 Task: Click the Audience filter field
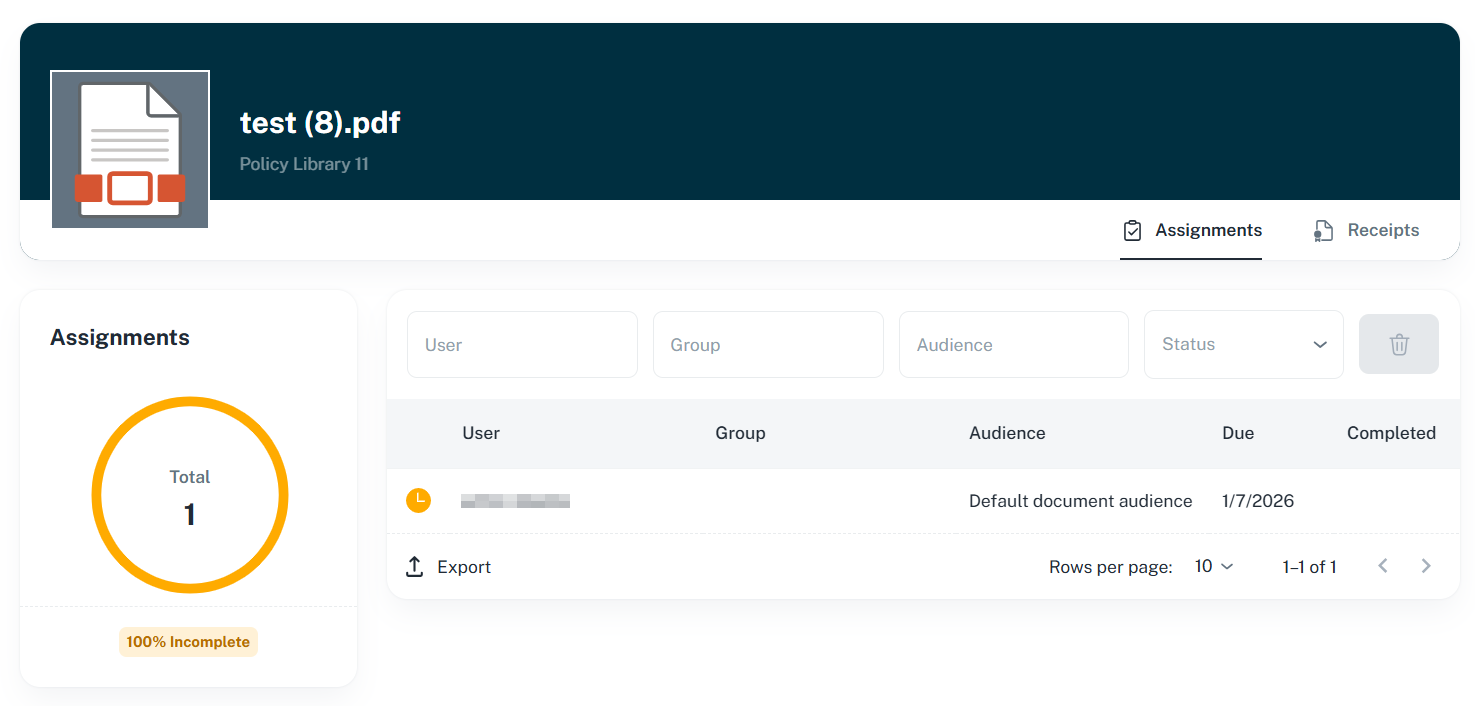[1013, 345]
